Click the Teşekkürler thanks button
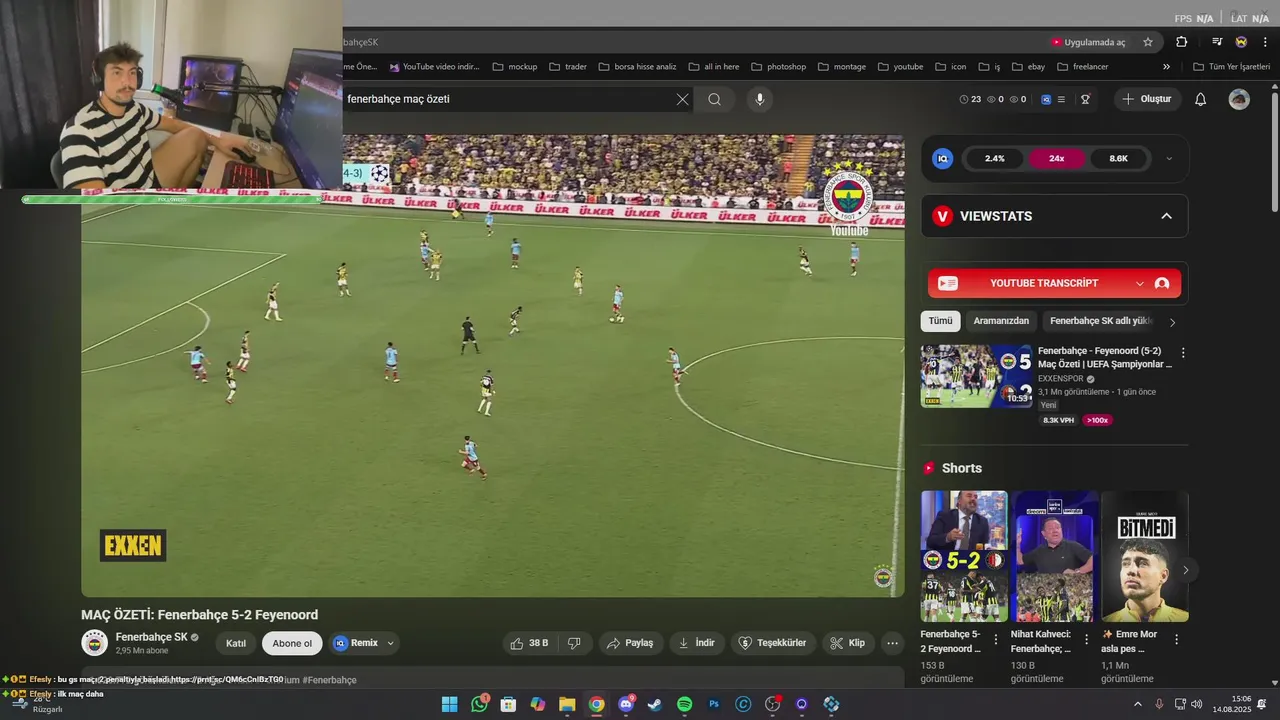This screenshot has height=720, width=1280. point(772,643)
